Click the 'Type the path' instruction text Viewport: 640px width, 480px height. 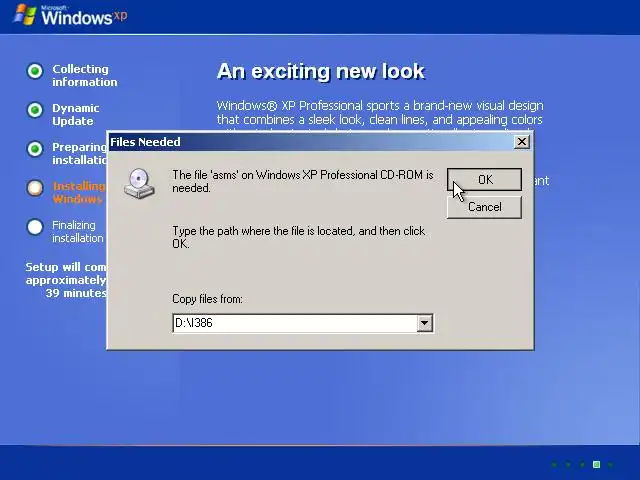(298, 237)
